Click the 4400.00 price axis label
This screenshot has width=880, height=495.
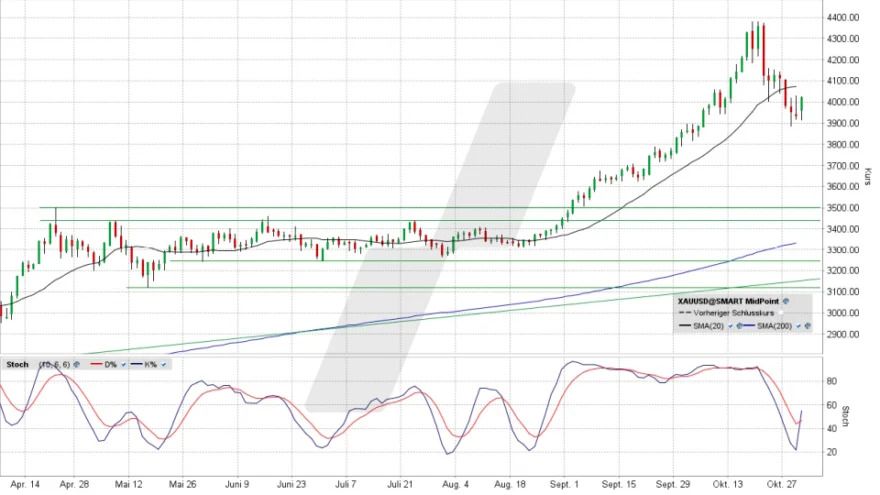[844, 18]
